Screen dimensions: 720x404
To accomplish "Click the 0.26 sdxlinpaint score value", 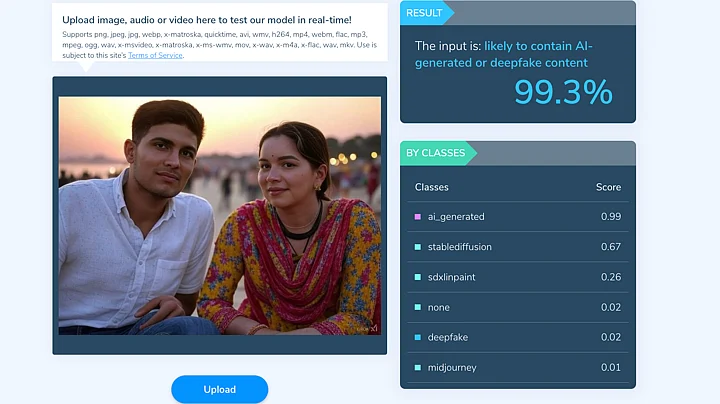I will [610, 277].
